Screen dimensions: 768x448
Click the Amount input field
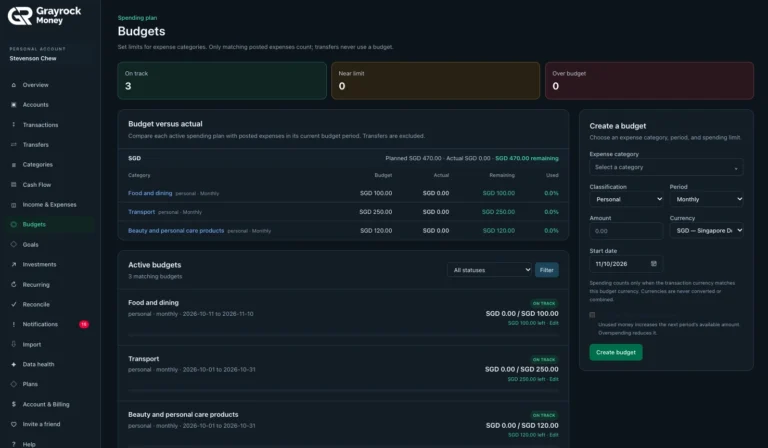tap(626, 231)
